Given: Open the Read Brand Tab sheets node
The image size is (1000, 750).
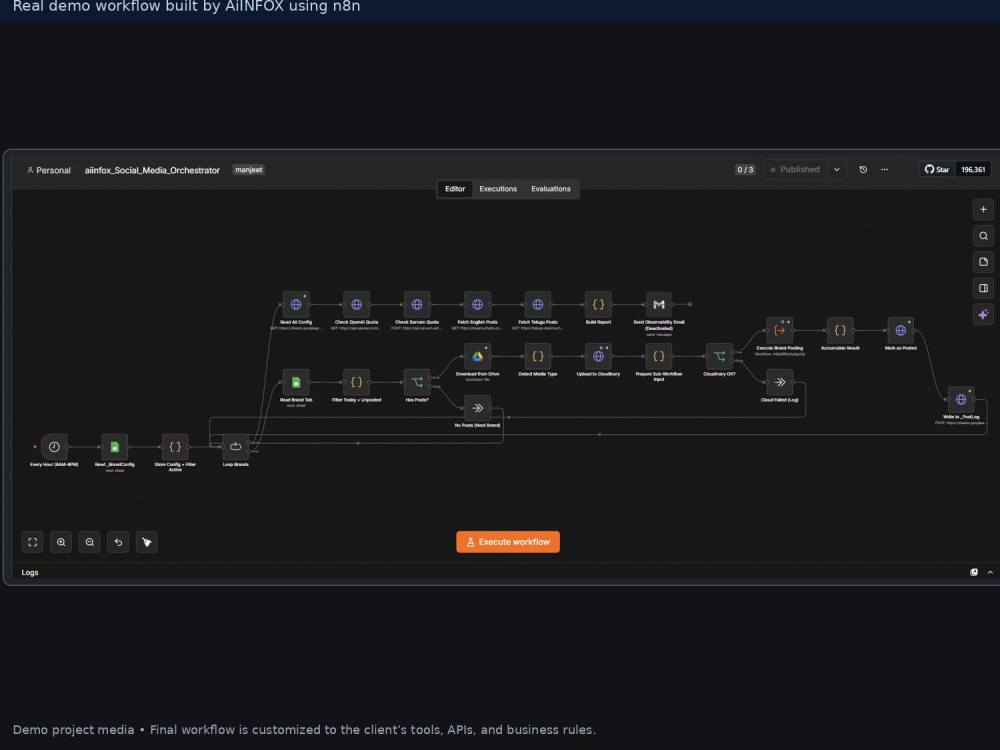Looking at the screenshot, I should tap(296, 383).
